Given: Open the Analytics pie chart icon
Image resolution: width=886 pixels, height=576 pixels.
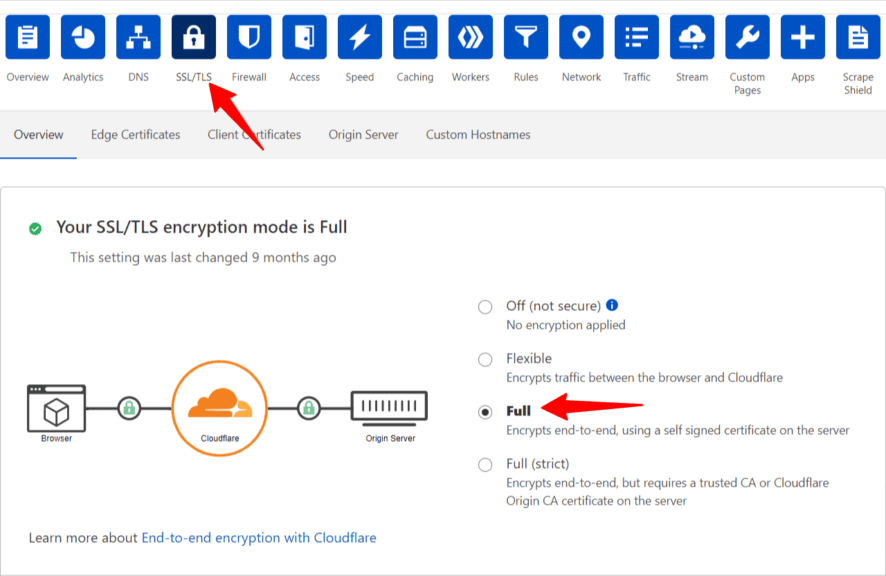Looking at the screenshot, I should pyautogui.click(x=83, y=37).
